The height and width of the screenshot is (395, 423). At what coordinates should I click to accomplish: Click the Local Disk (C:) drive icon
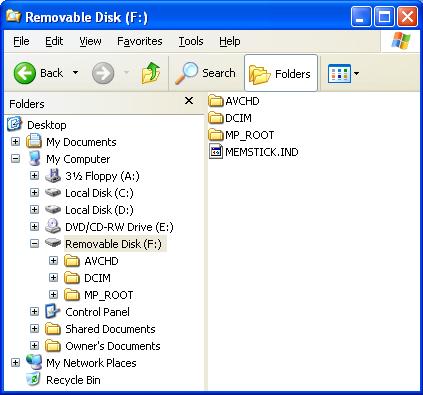click(x=53, y=192)
